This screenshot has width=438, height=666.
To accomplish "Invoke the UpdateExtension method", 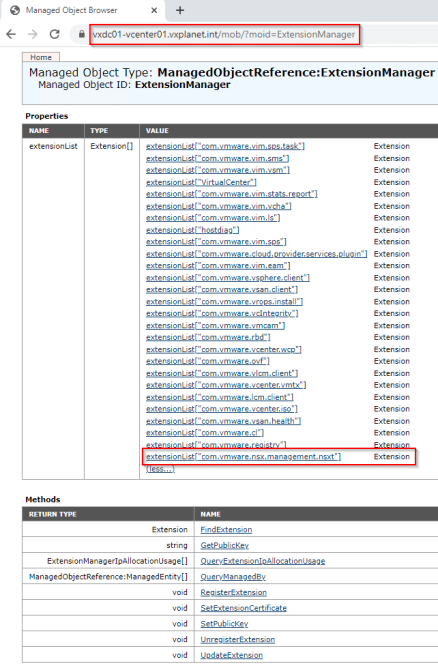I will [232, 655].
